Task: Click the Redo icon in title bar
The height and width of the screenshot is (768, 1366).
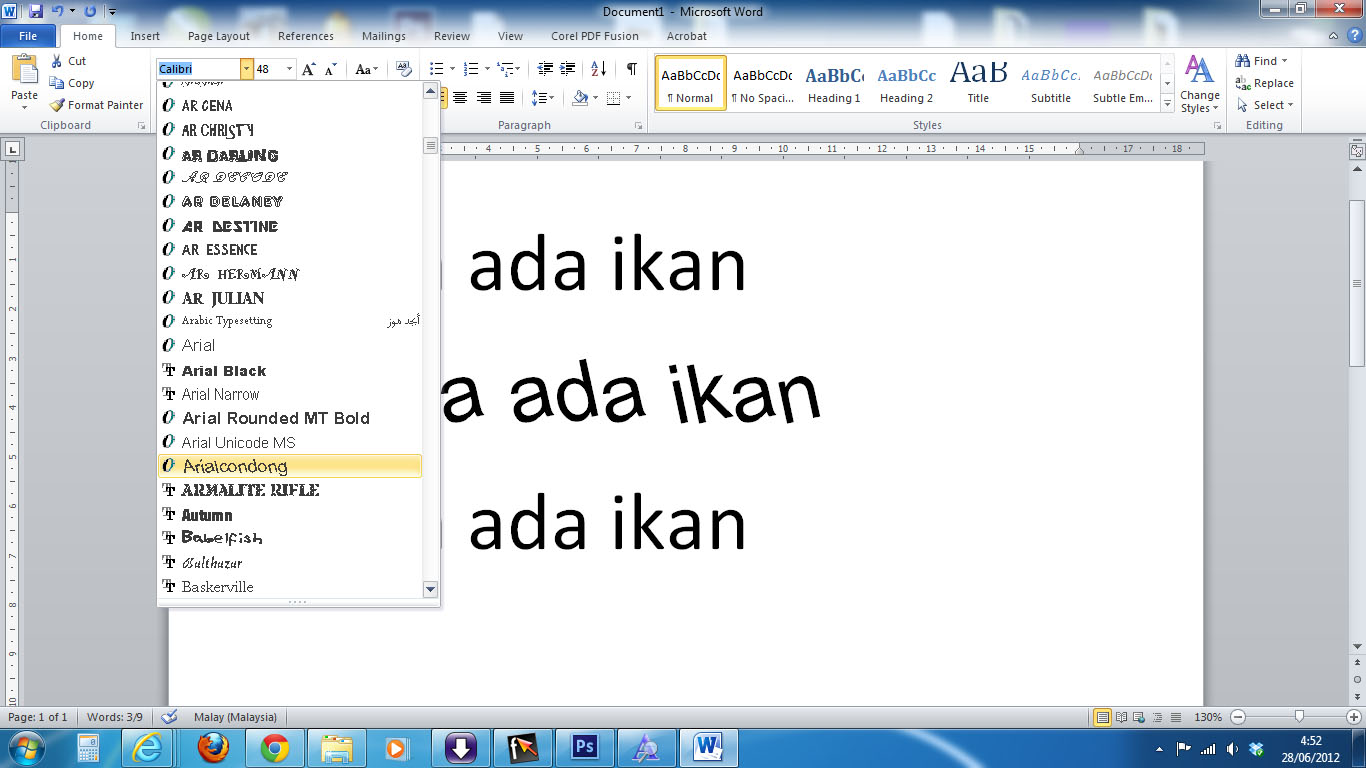Action: 90,11
